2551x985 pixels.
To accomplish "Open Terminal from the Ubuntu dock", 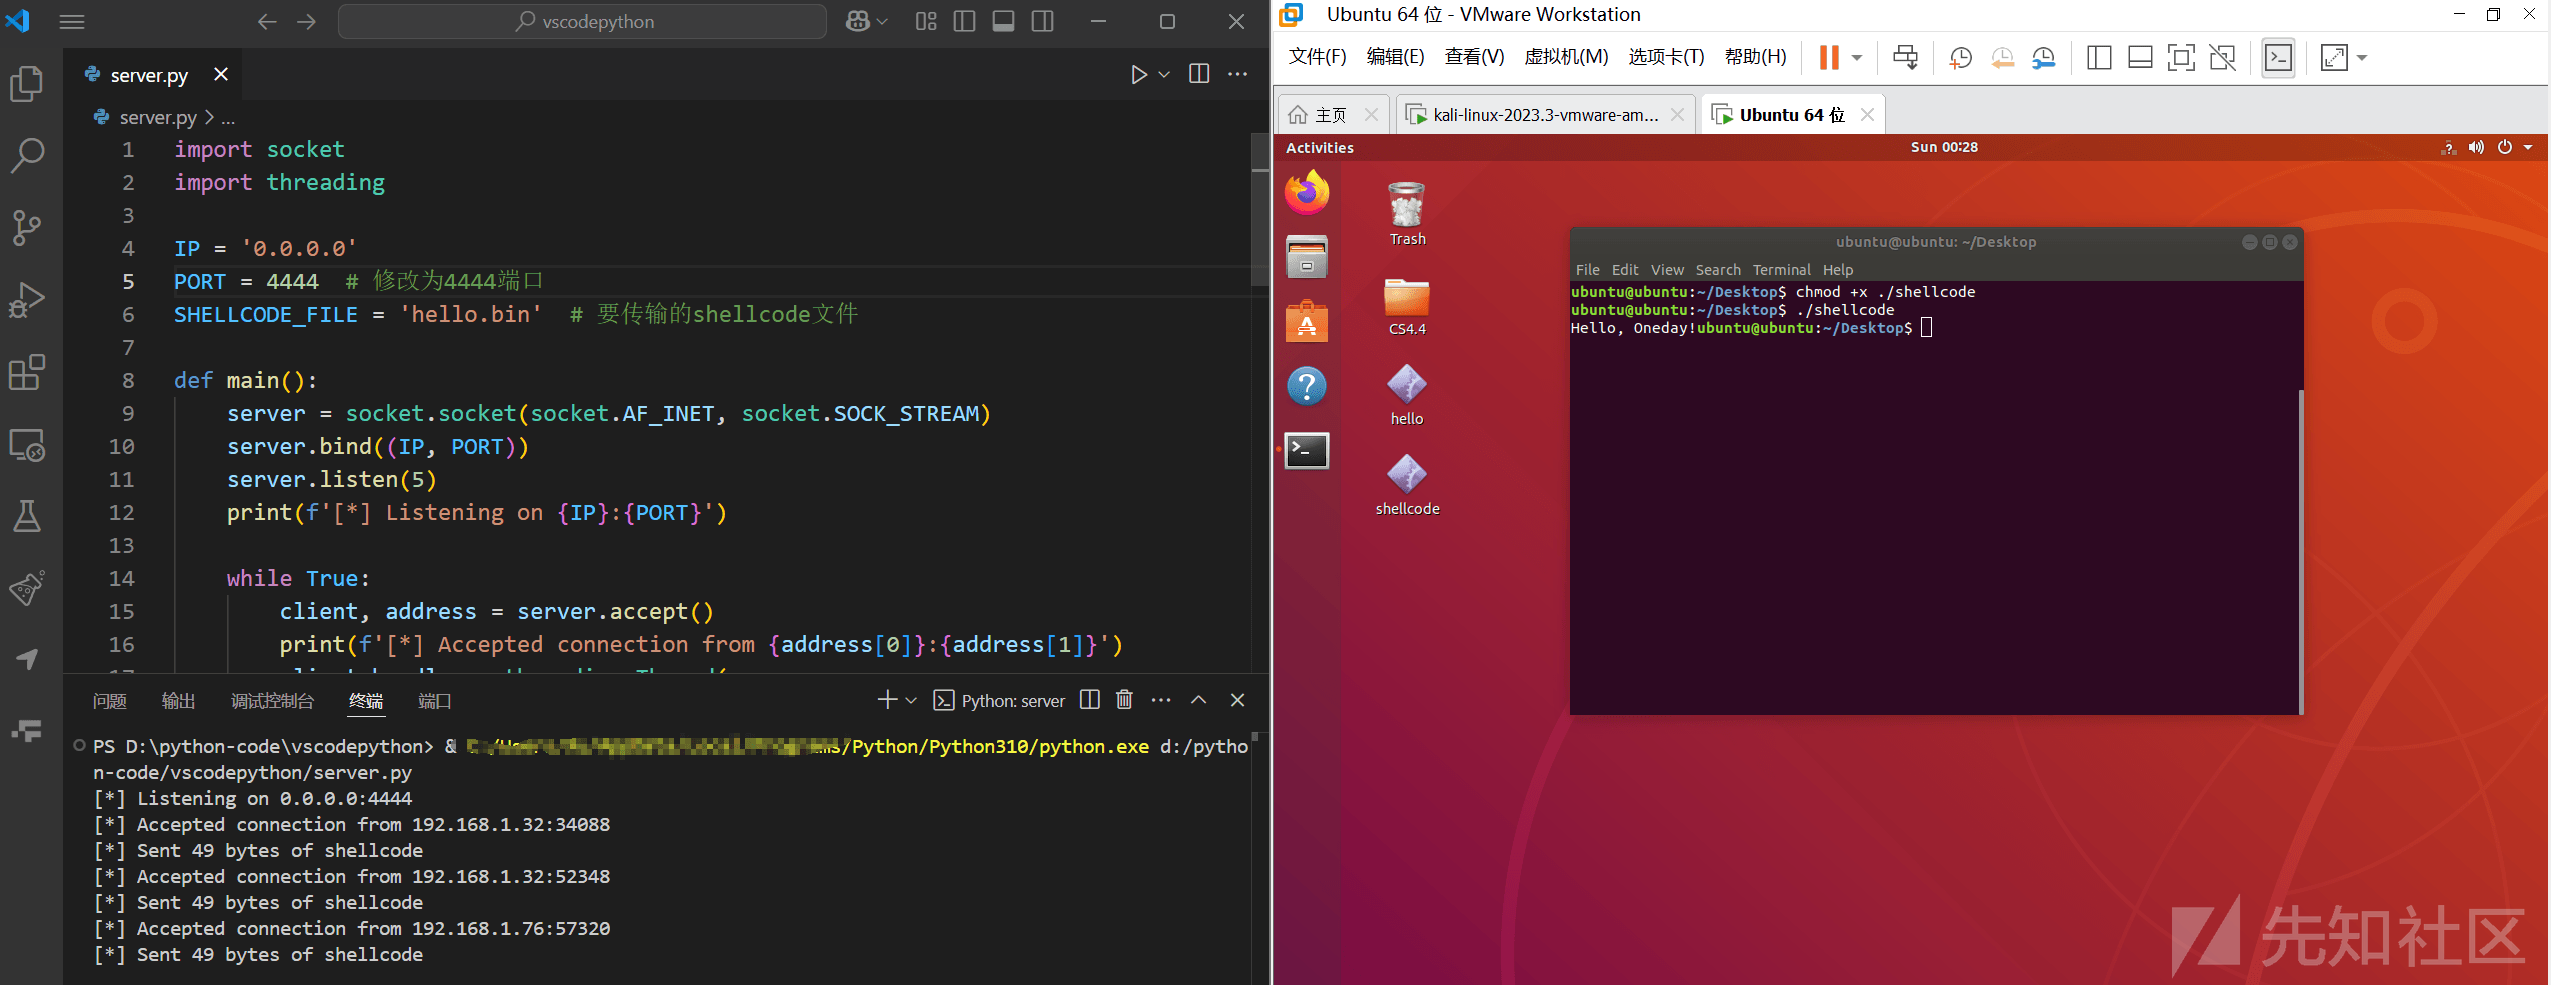I will tap(1307, 451).
